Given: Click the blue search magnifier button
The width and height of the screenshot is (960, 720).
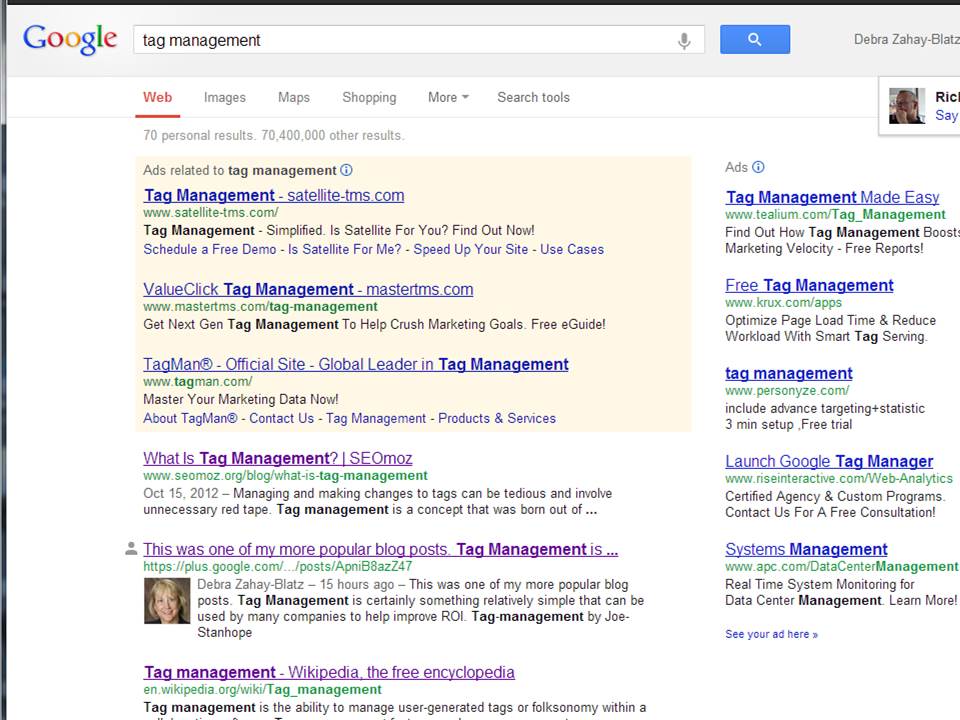Looking at the screenshot, I should pos(754,39).
